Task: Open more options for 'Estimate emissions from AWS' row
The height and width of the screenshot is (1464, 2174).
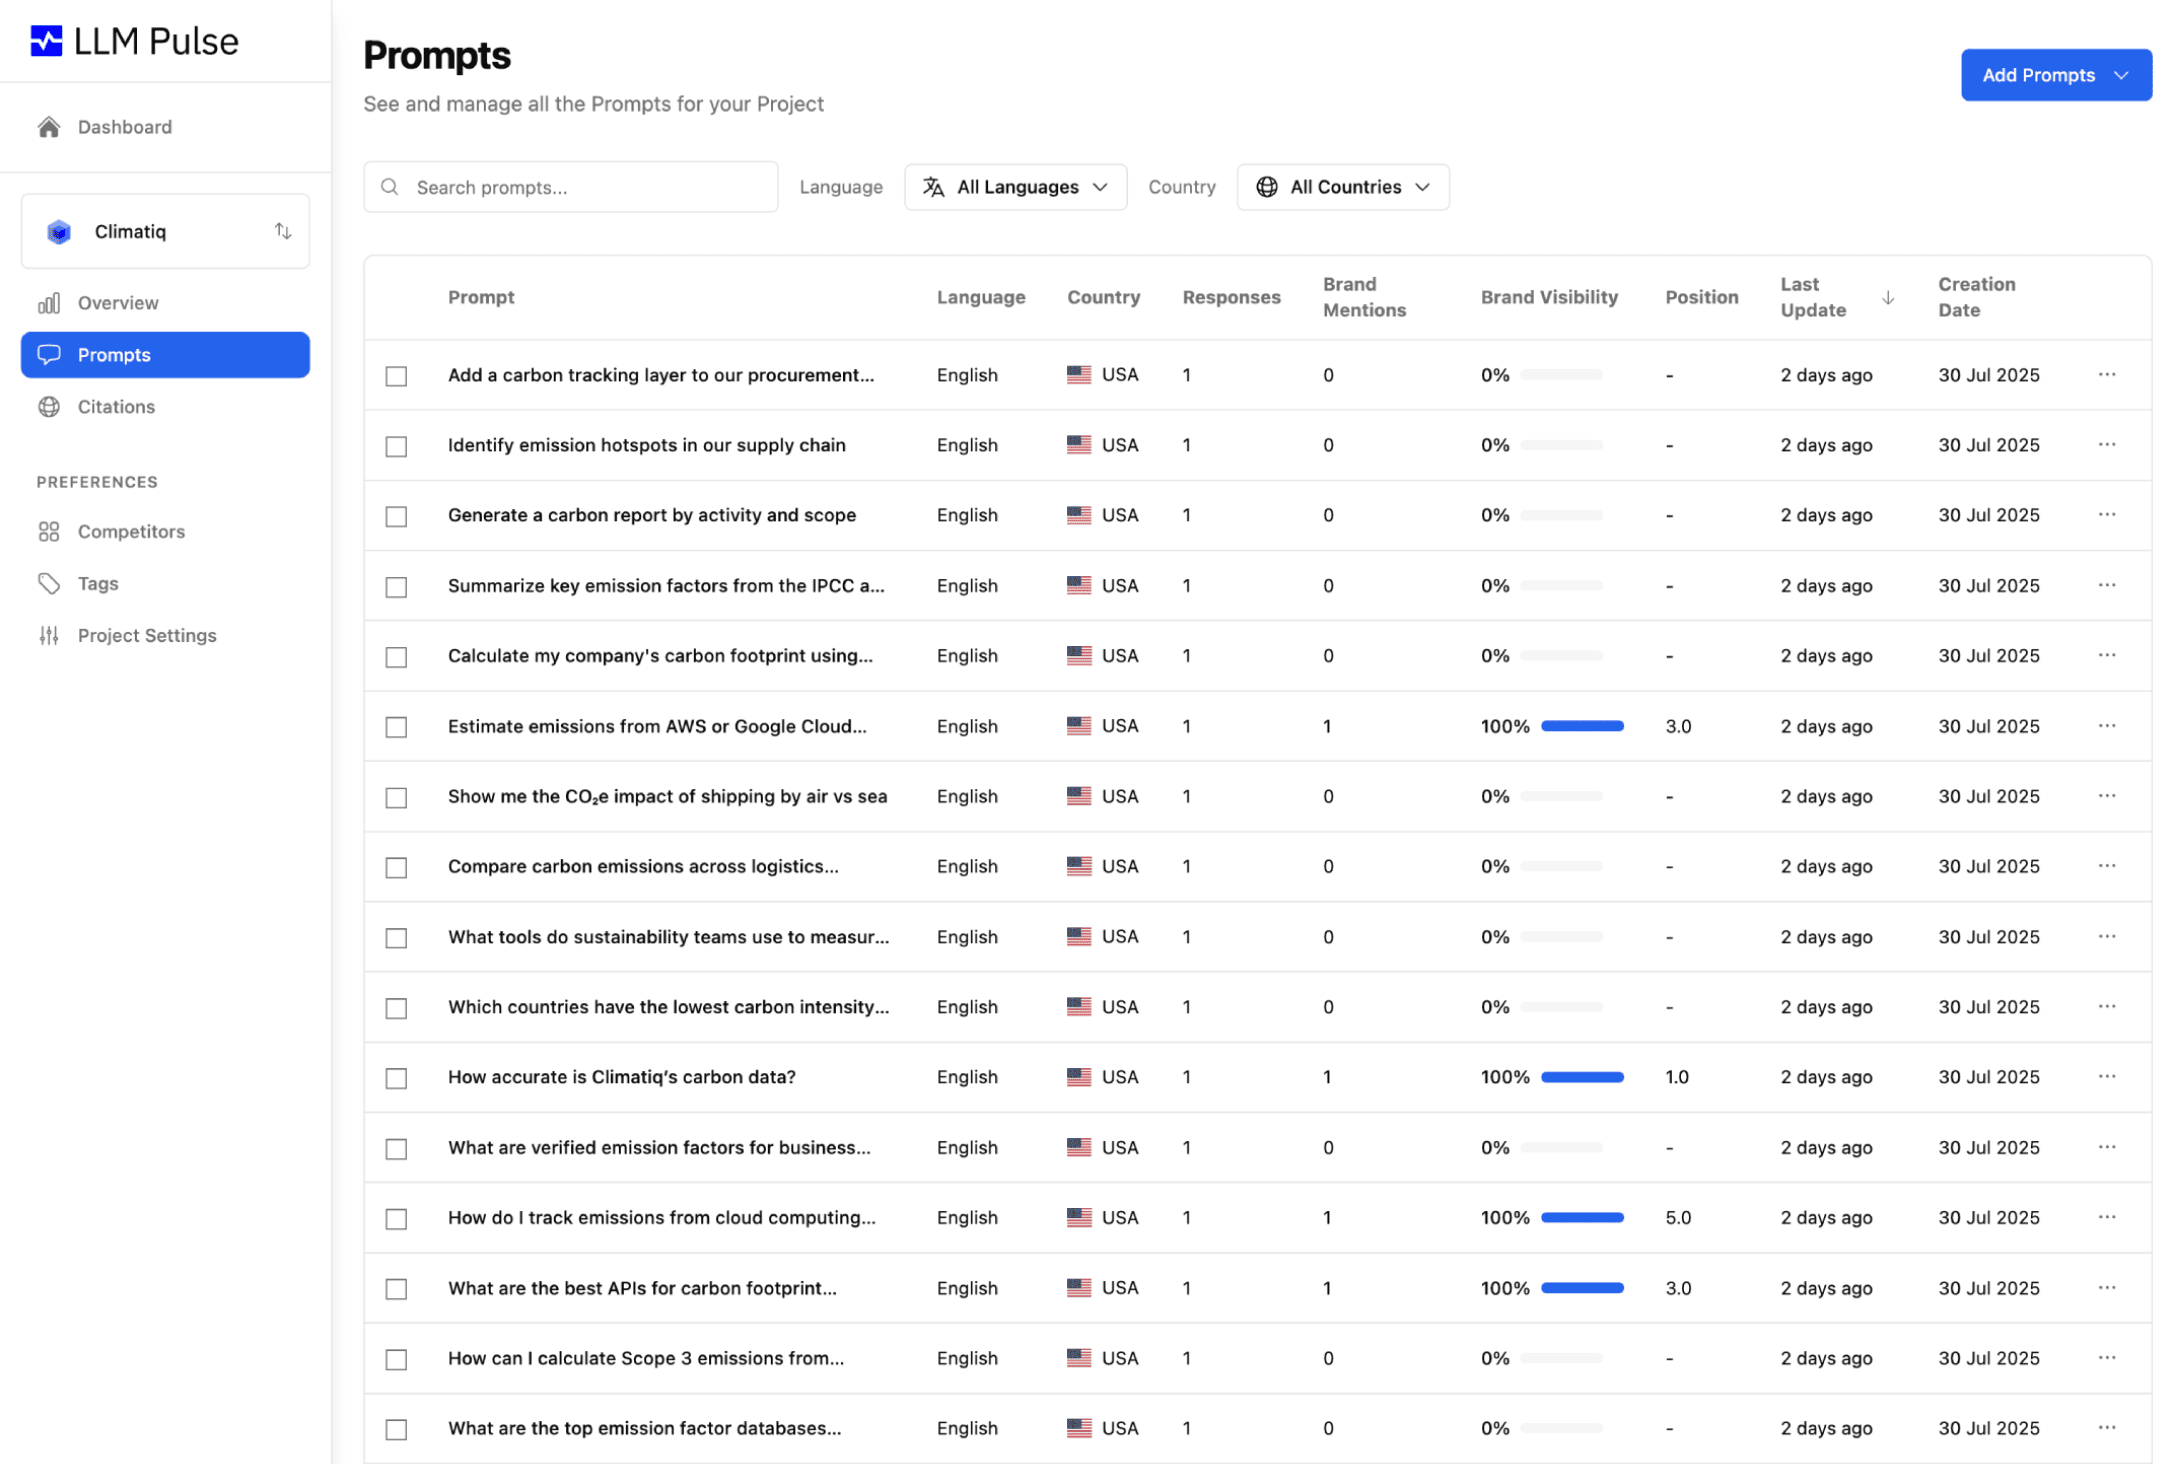Action: (x=2107, y=726)
